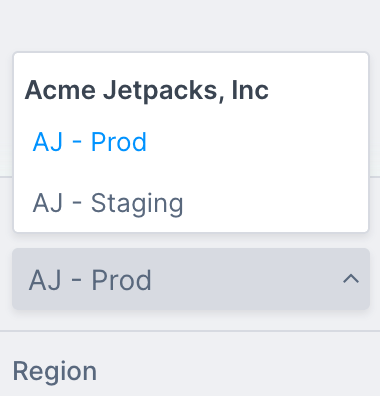Select the Prod project under Acme Jetpacks
The height and width of the screenshot is (396, 380).
tap(191, 142)
